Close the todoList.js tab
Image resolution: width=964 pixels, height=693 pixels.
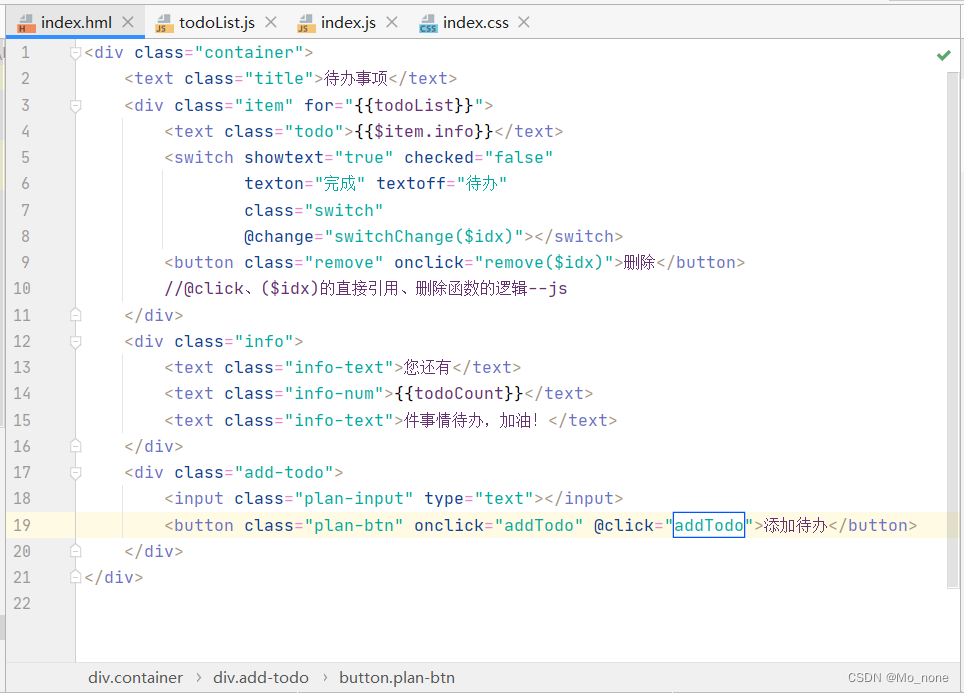(271, 22)
